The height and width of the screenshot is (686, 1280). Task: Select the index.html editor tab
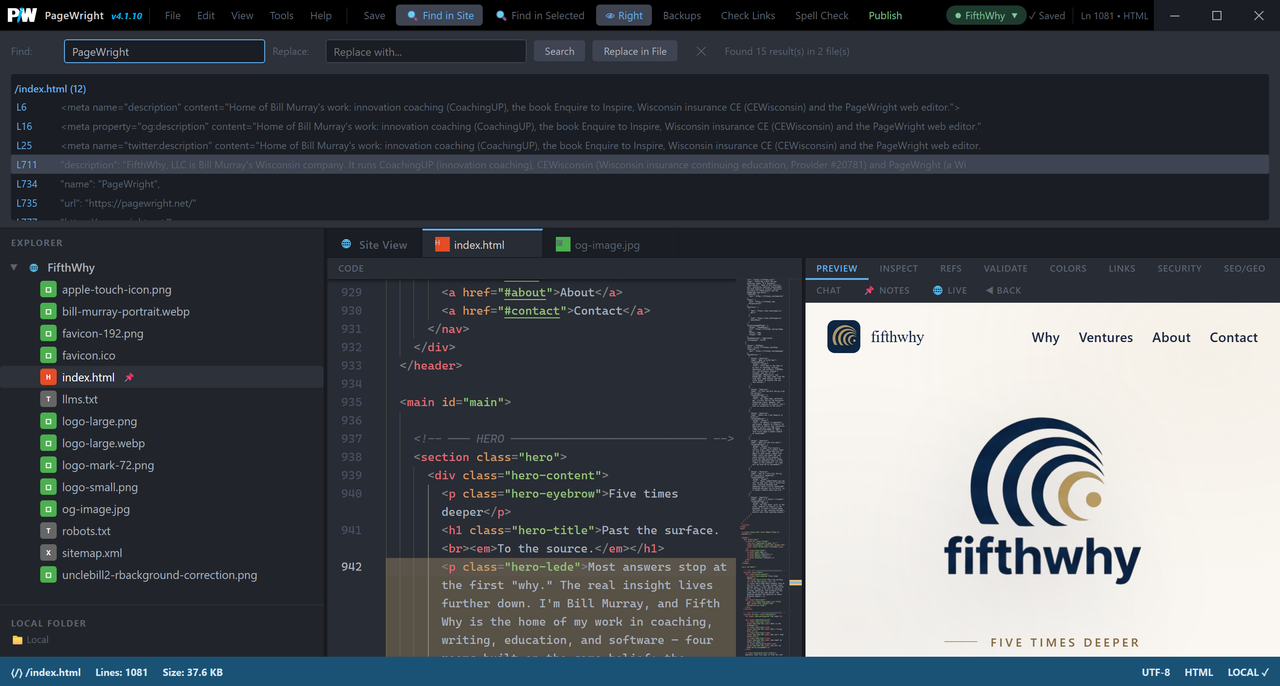pyautogui.click(x=482, y=244)
